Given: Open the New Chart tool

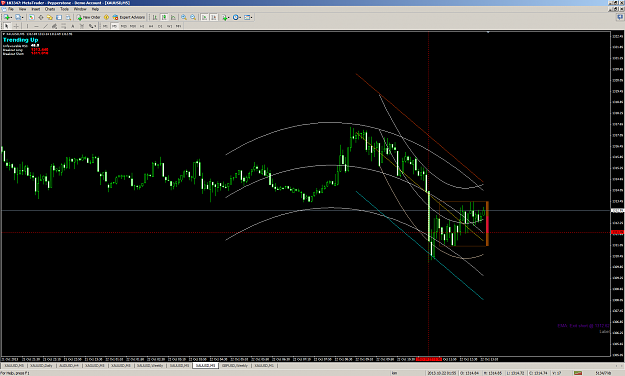Looking at the screenshot, I should coord(7,17).
